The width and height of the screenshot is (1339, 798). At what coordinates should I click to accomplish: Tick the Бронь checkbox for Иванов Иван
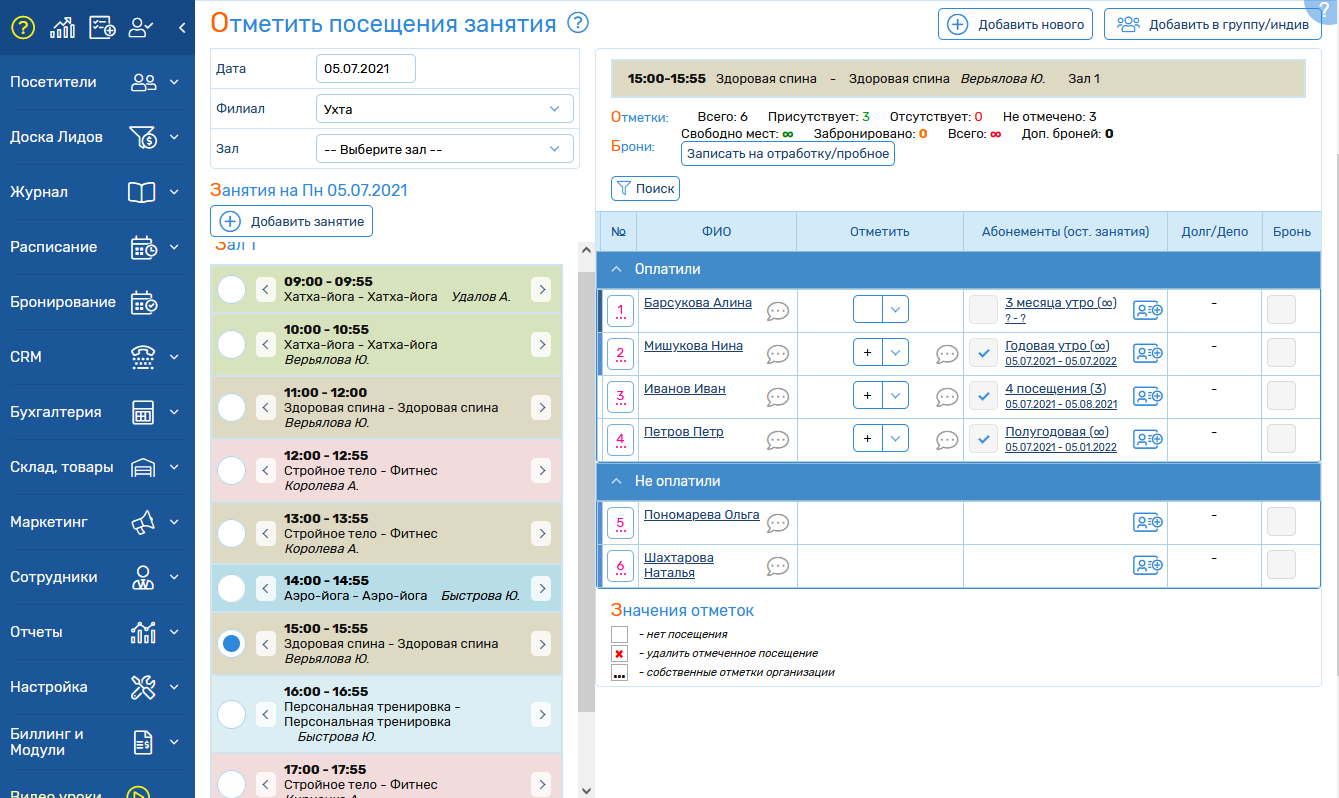pyautogui.click(x=1281, y=395)
